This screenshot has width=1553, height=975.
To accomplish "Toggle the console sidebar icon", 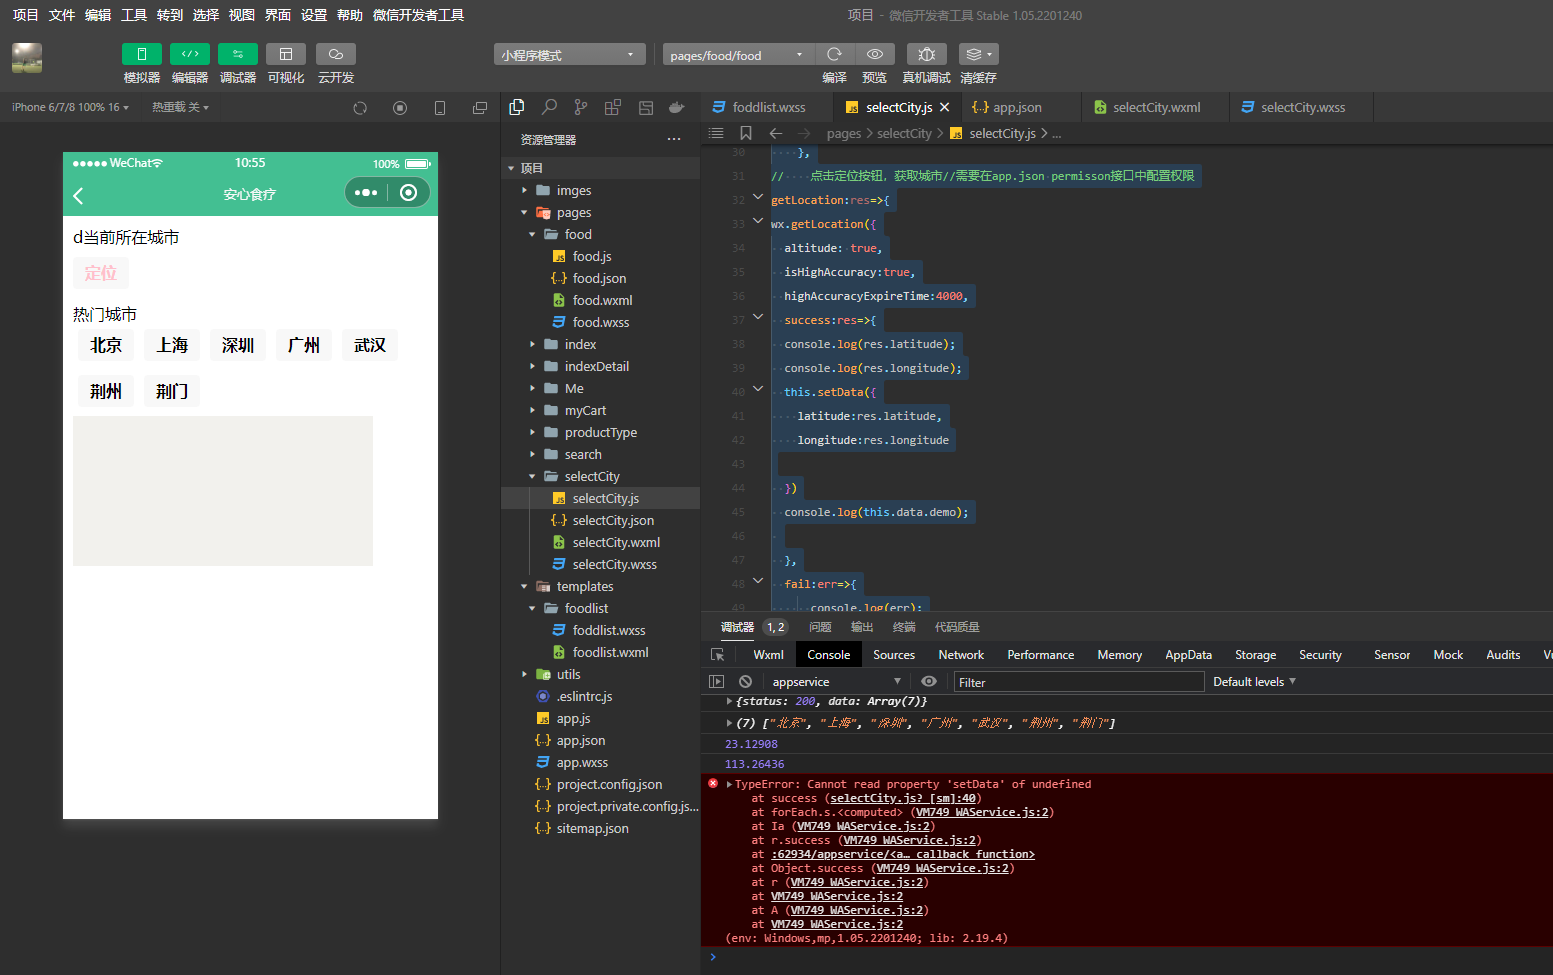I will tap(716, 682).
